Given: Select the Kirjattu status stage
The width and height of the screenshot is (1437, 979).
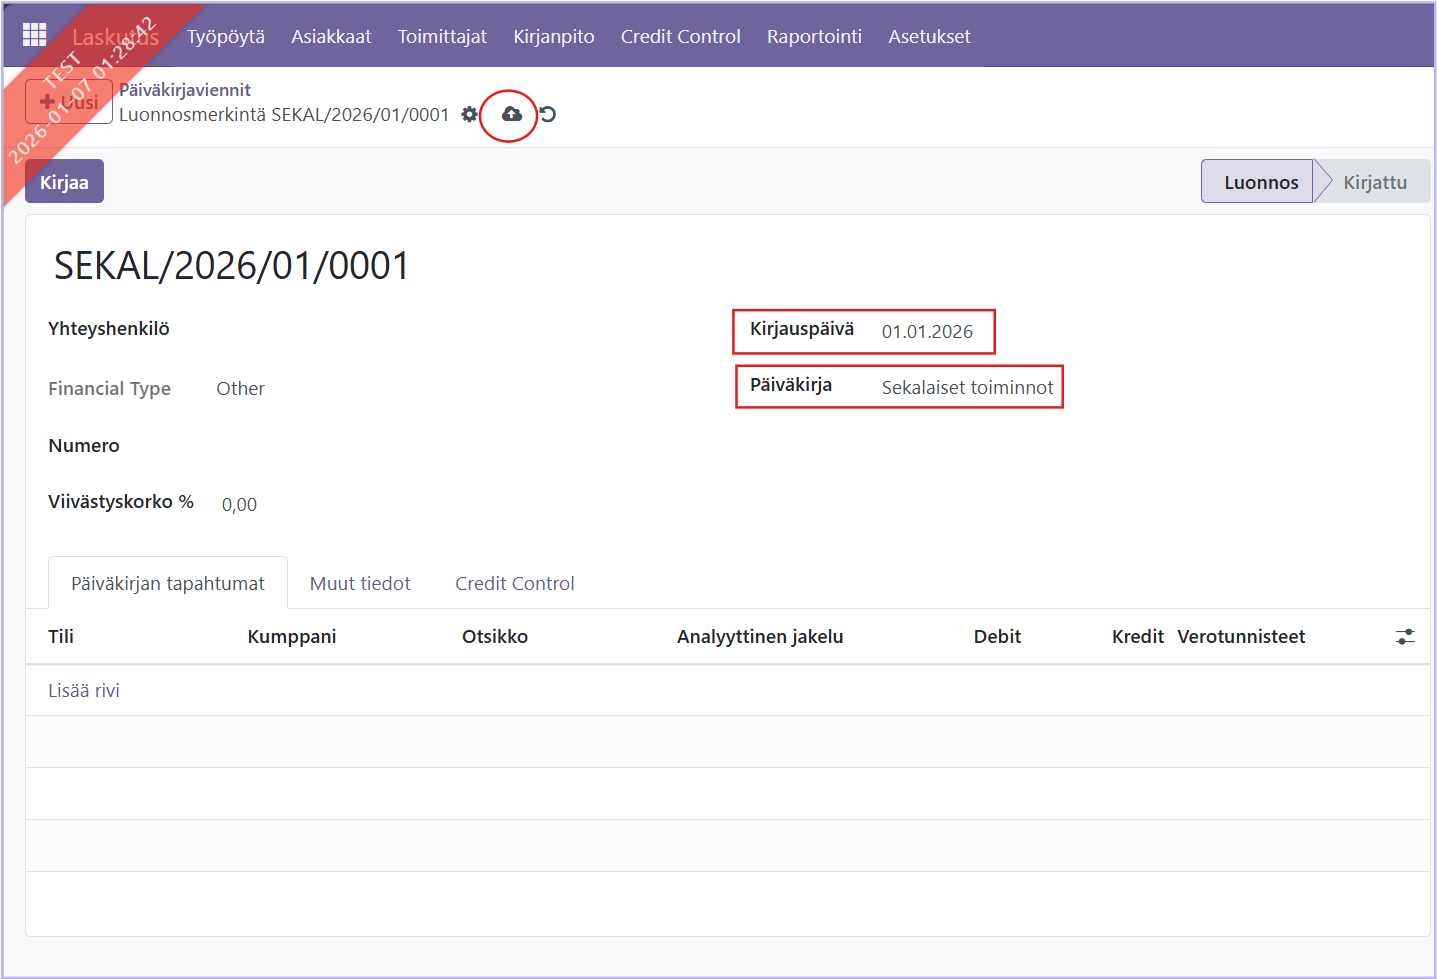Looking at the screenshot, I should pyautogui.click(x=1374, y=182).
